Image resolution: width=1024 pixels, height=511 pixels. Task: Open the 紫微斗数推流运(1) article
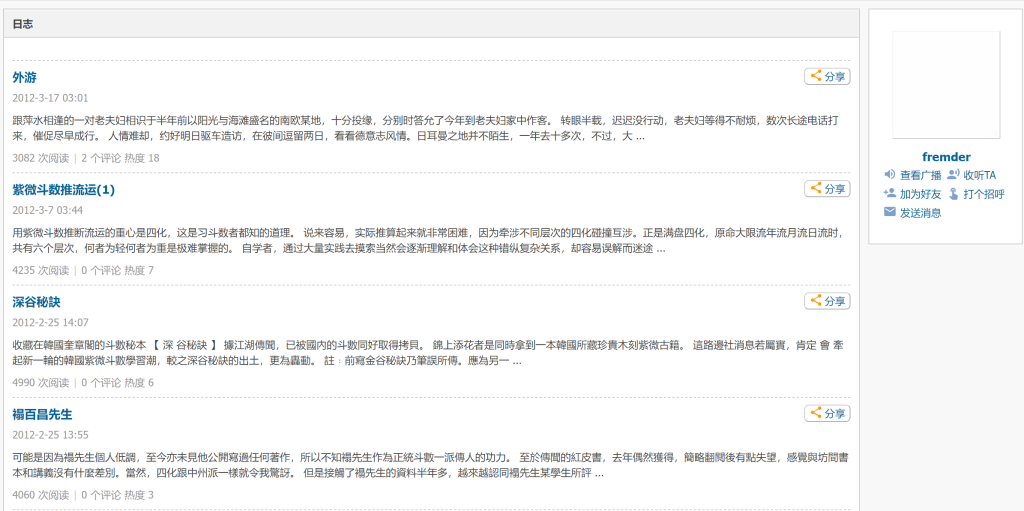[x=64, y=190]
